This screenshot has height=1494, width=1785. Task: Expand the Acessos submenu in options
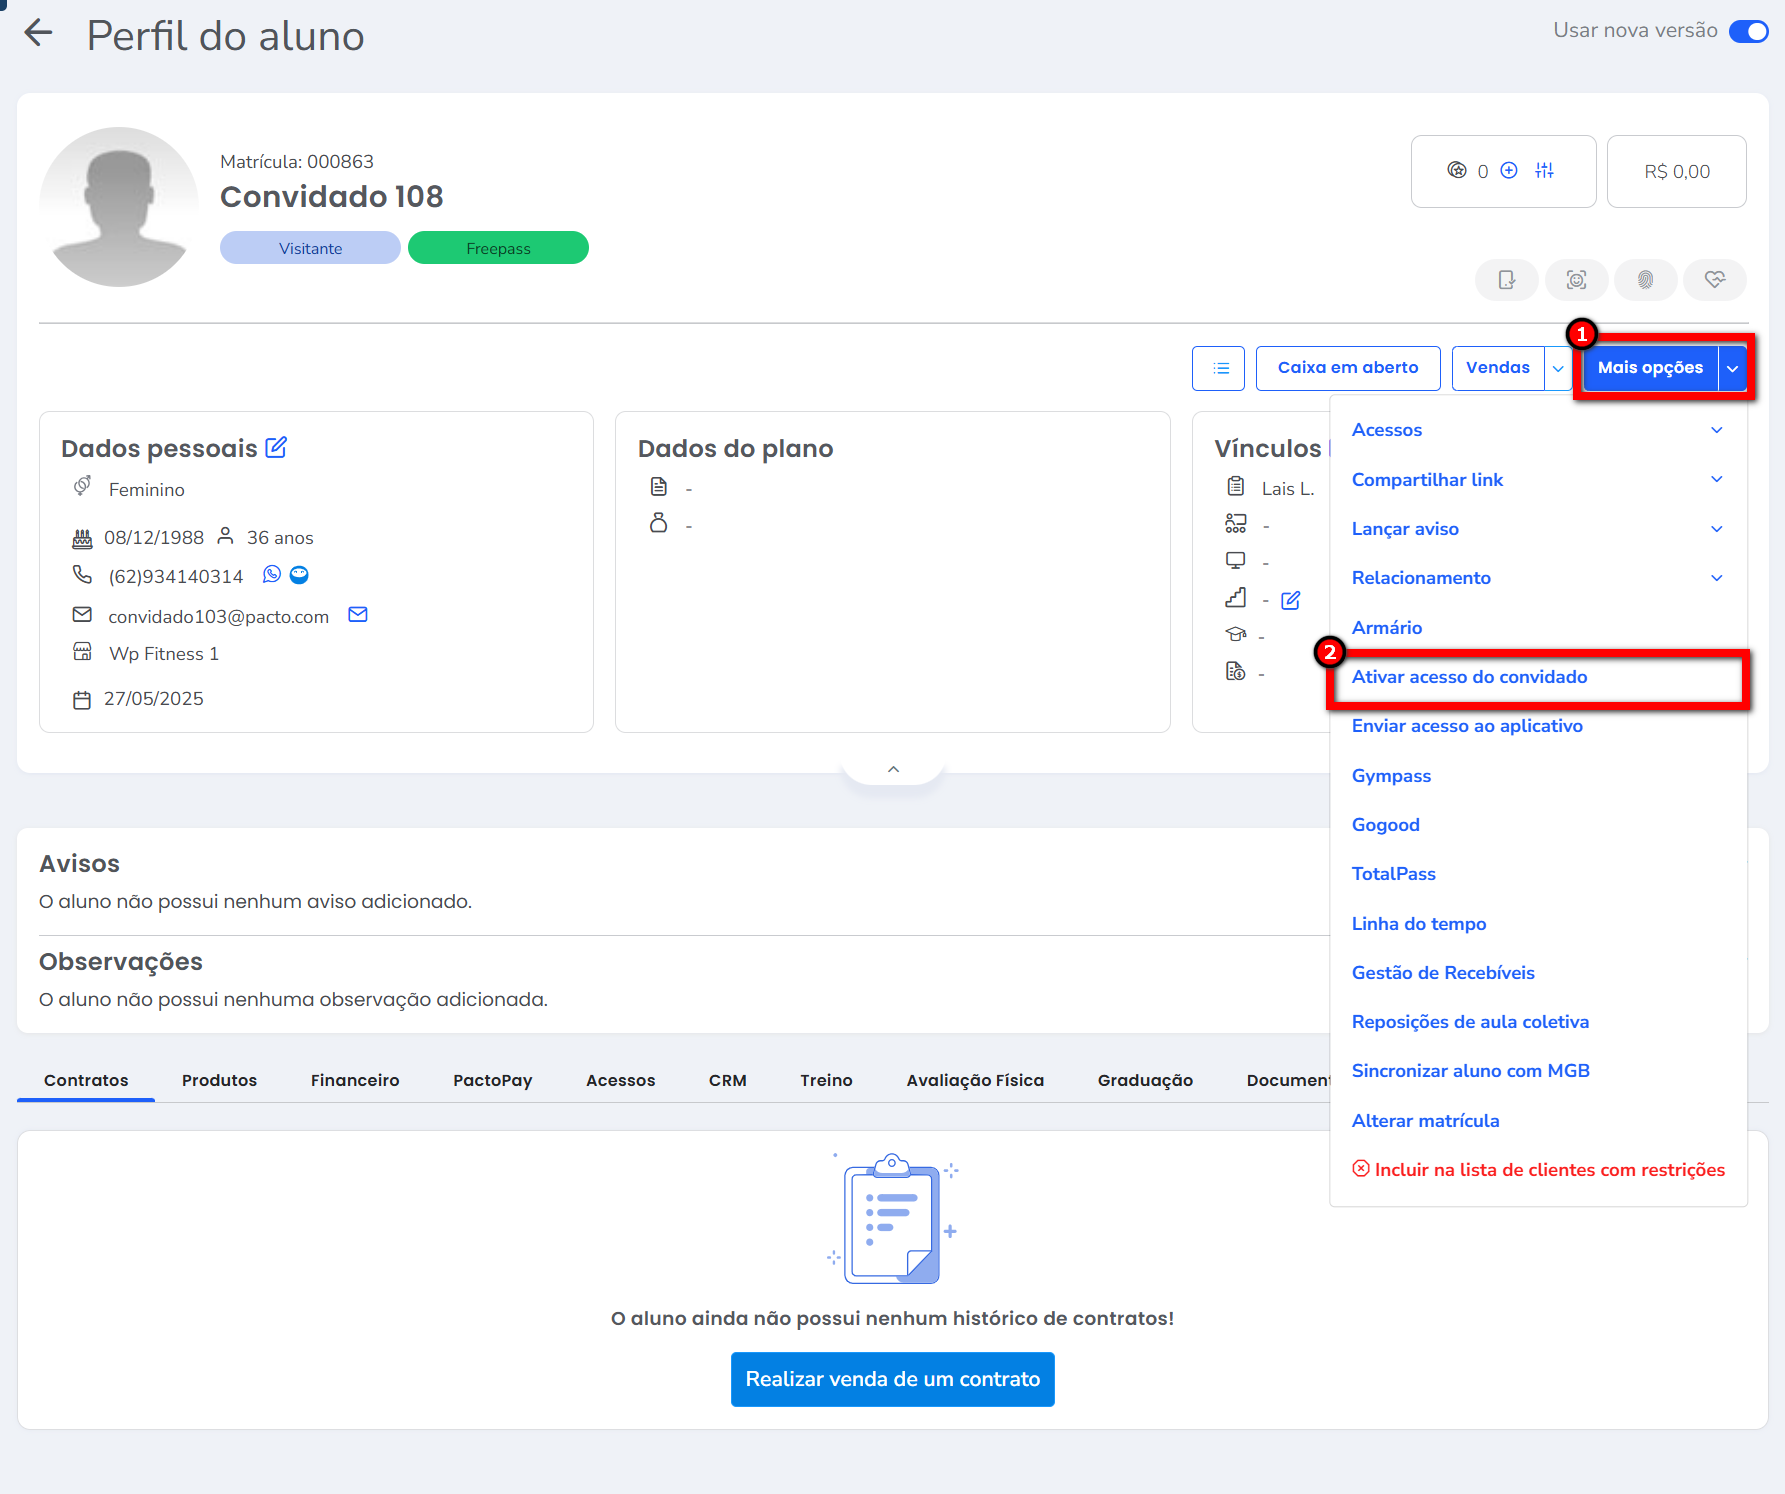pos(1716,430)
